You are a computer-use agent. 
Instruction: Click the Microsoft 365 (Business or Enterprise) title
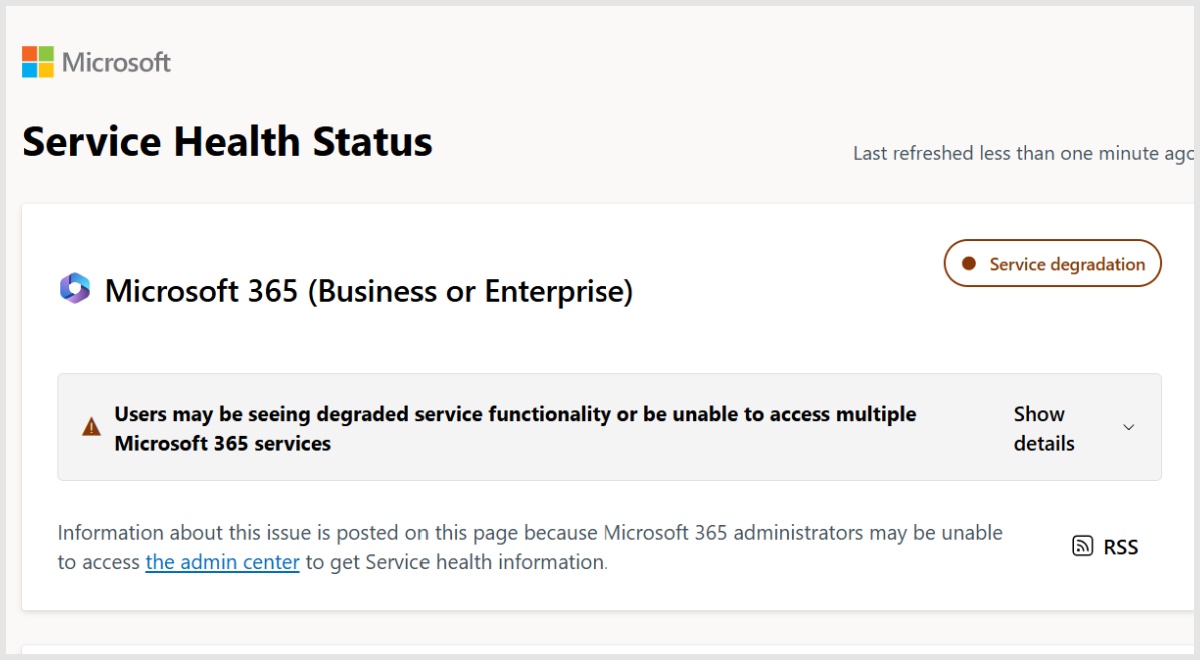coord(369,291)
